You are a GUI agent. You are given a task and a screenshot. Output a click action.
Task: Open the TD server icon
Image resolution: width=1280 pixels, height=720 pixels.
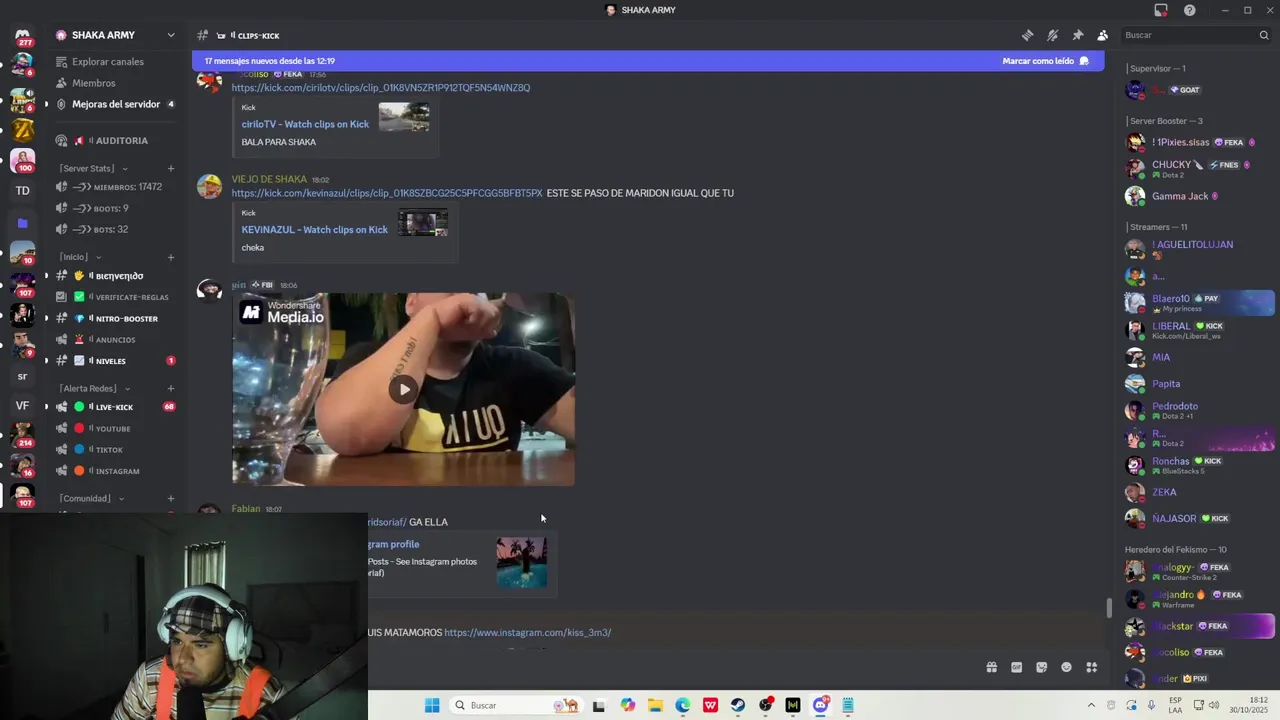pyautogui.click(x=23, y=191)
